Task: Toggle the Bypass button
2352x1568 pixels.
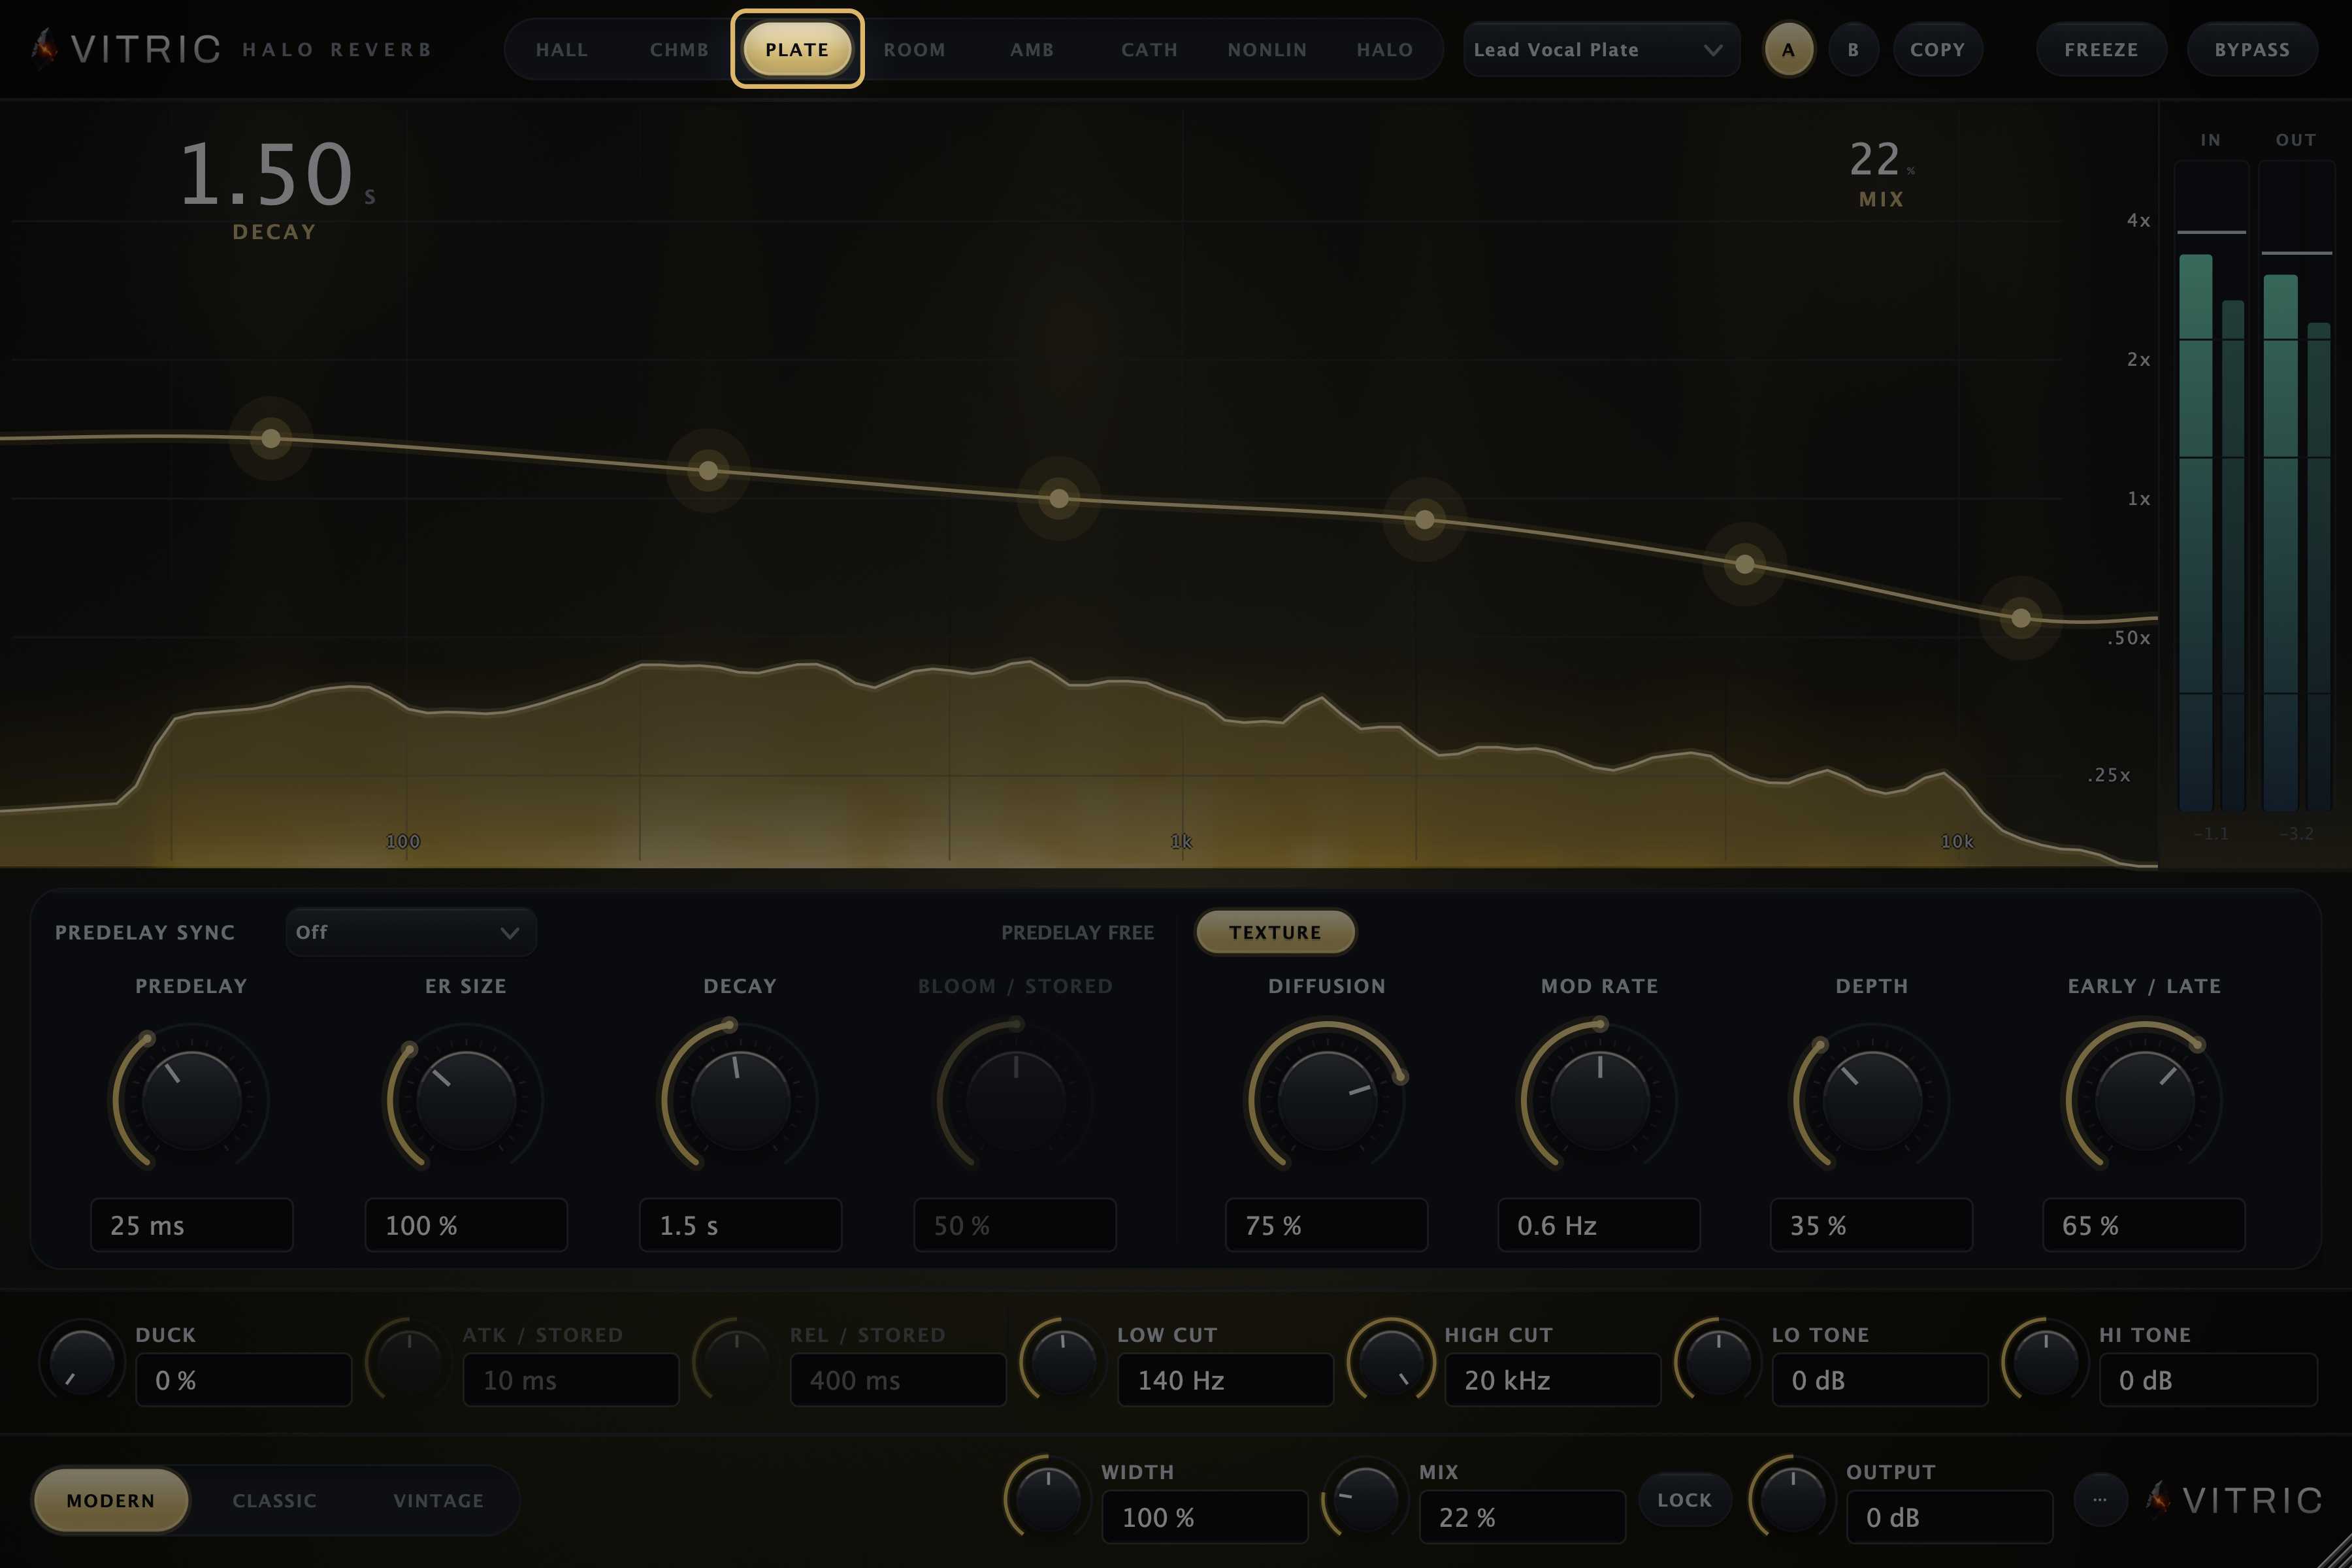Action: pyautogui.click(x=2252, y=49)
